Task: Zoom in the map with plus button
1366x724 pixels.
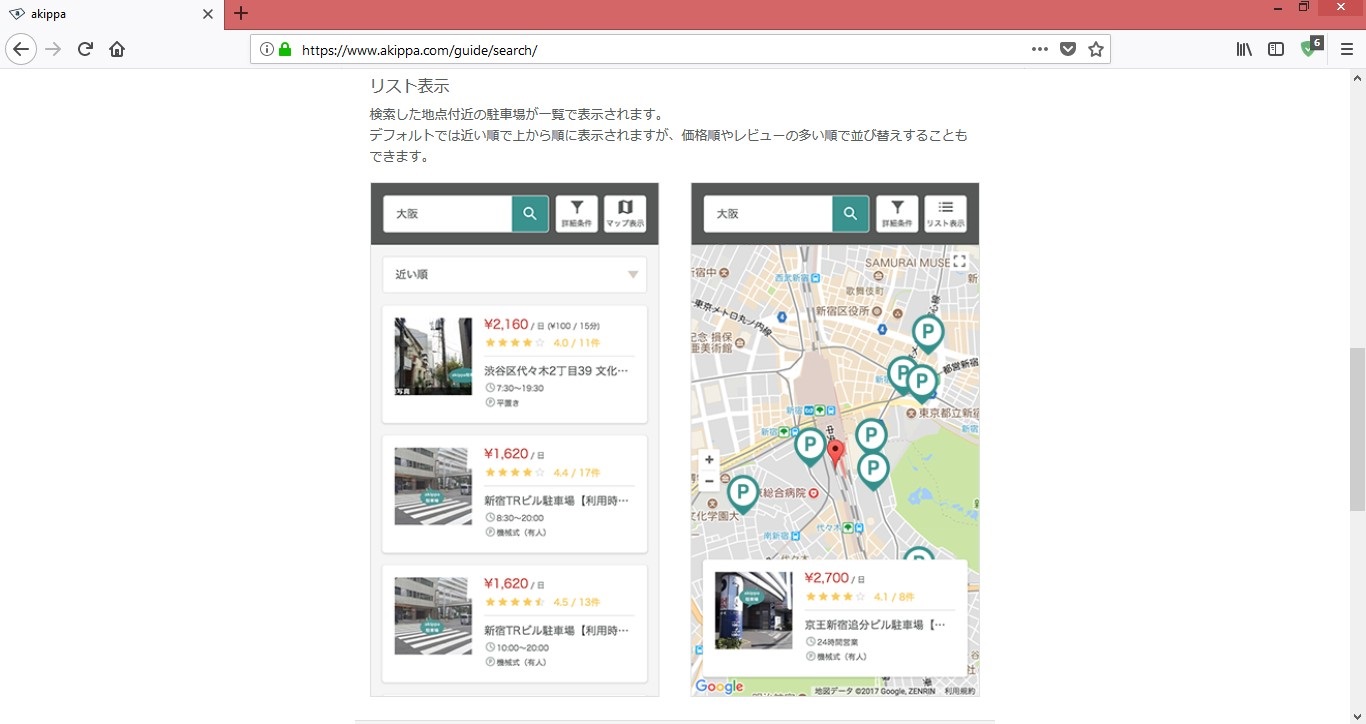Action: [x=709, y=460]
